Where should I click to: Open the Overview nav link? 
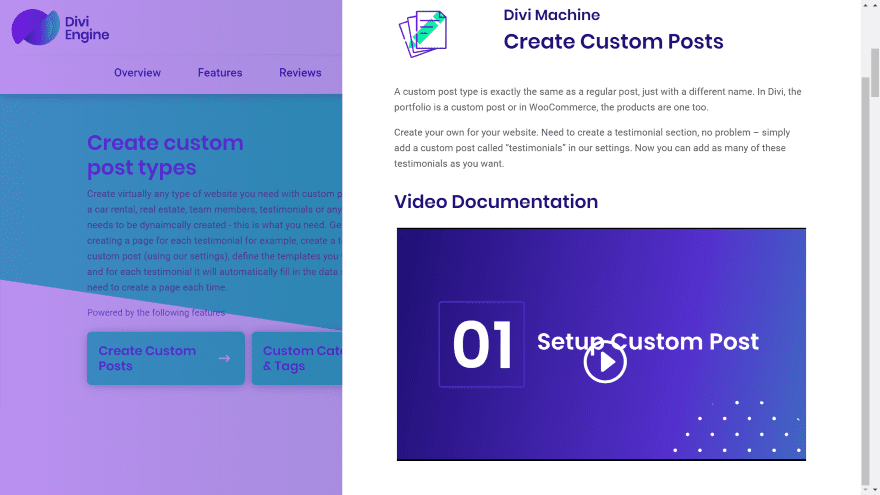[138, 72]
